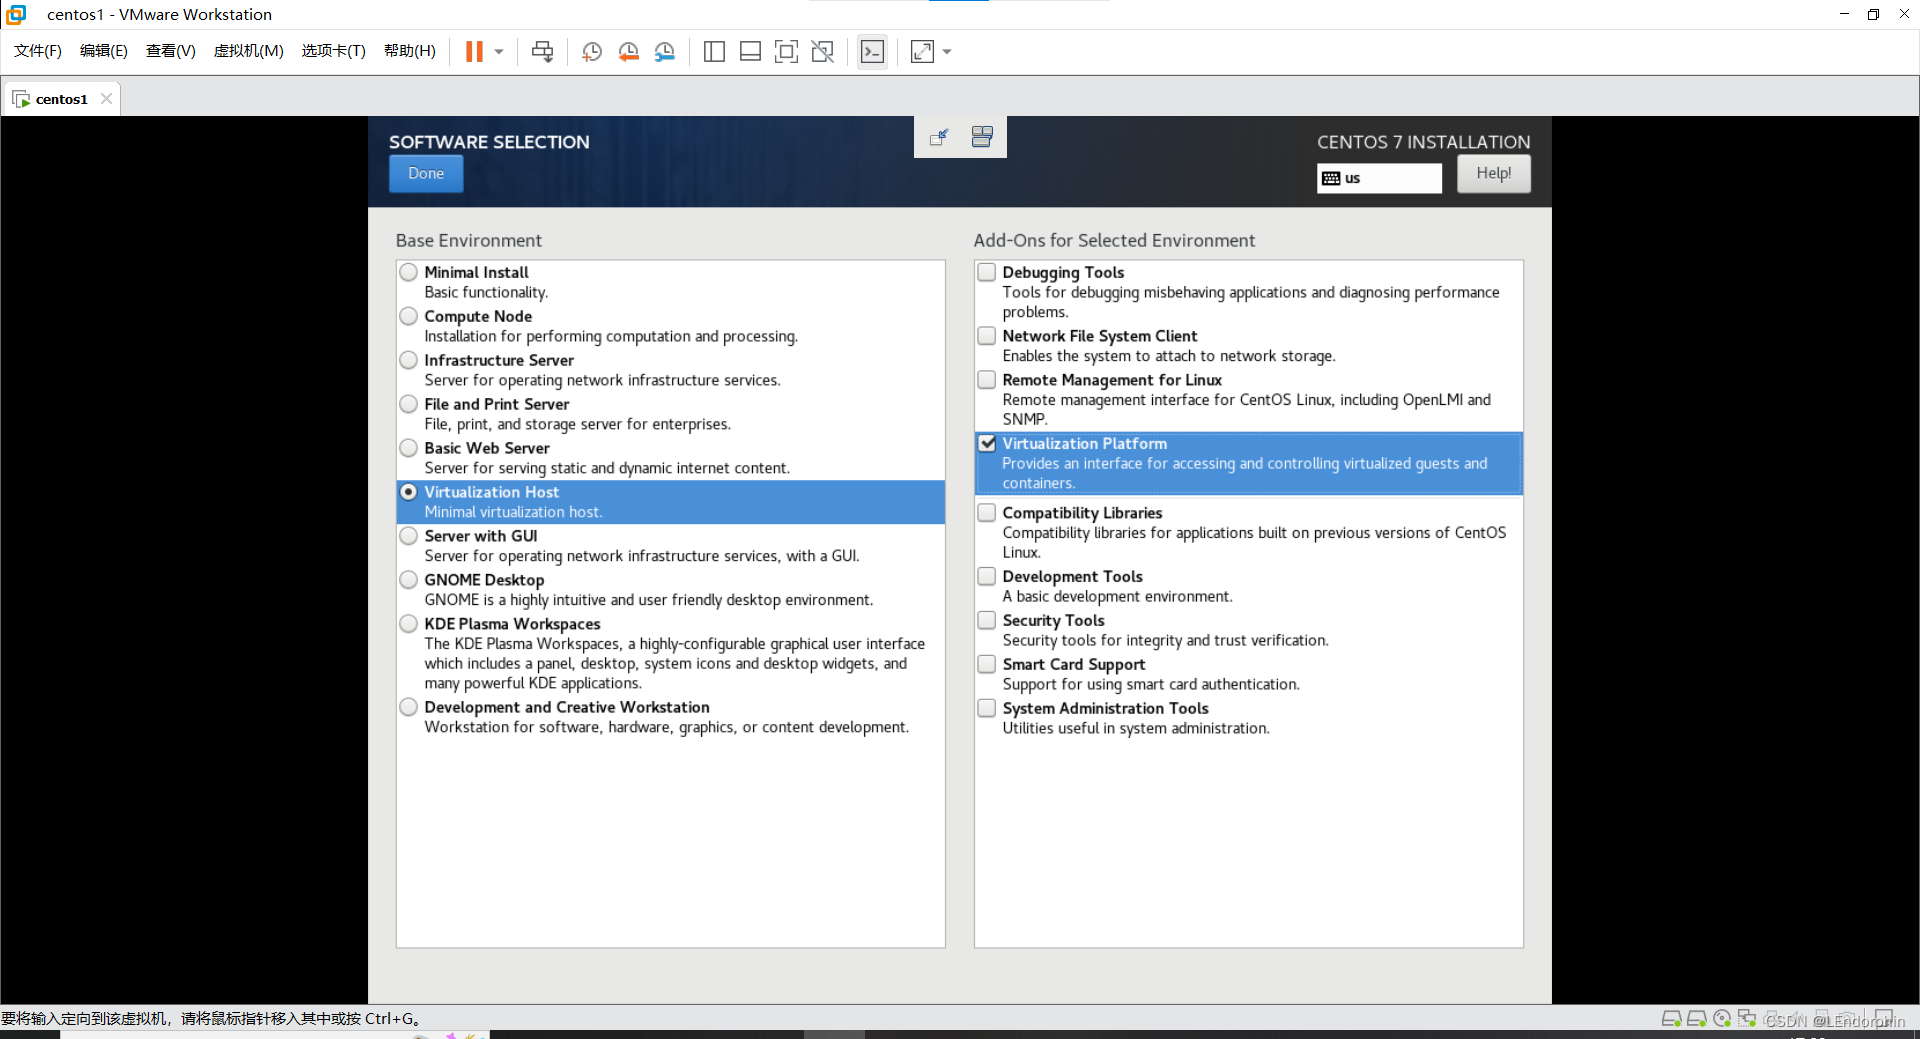Take a snapshot of the virtual machine
The height and width of the screenshot is (1039, 1920).
coord(592,51)
